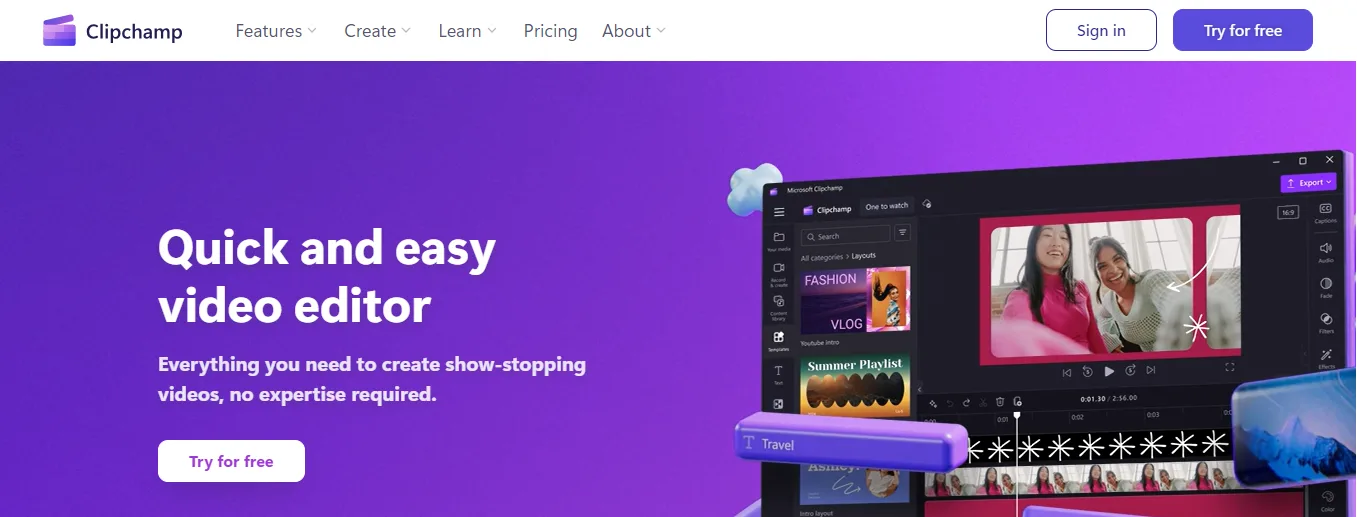Screen dimensions: 1357x517
Task: Open the Audio speaker icon panel
Action: [1326, 247]
